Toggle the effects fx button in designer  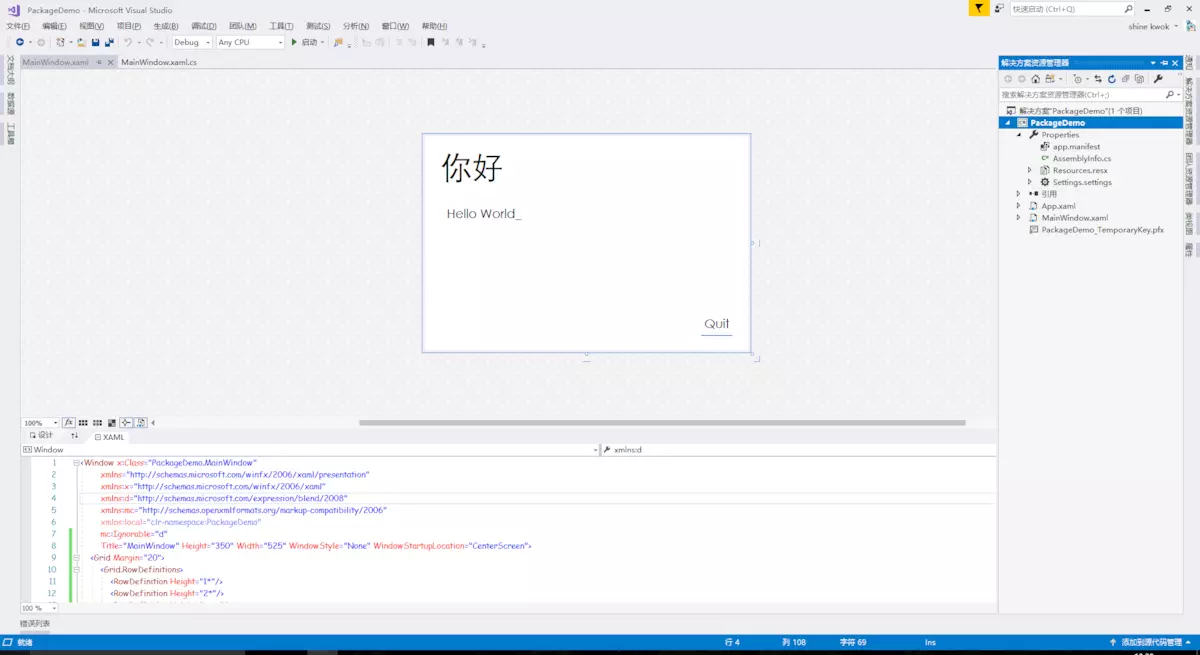pyautogui.click(x=69, y=423)
